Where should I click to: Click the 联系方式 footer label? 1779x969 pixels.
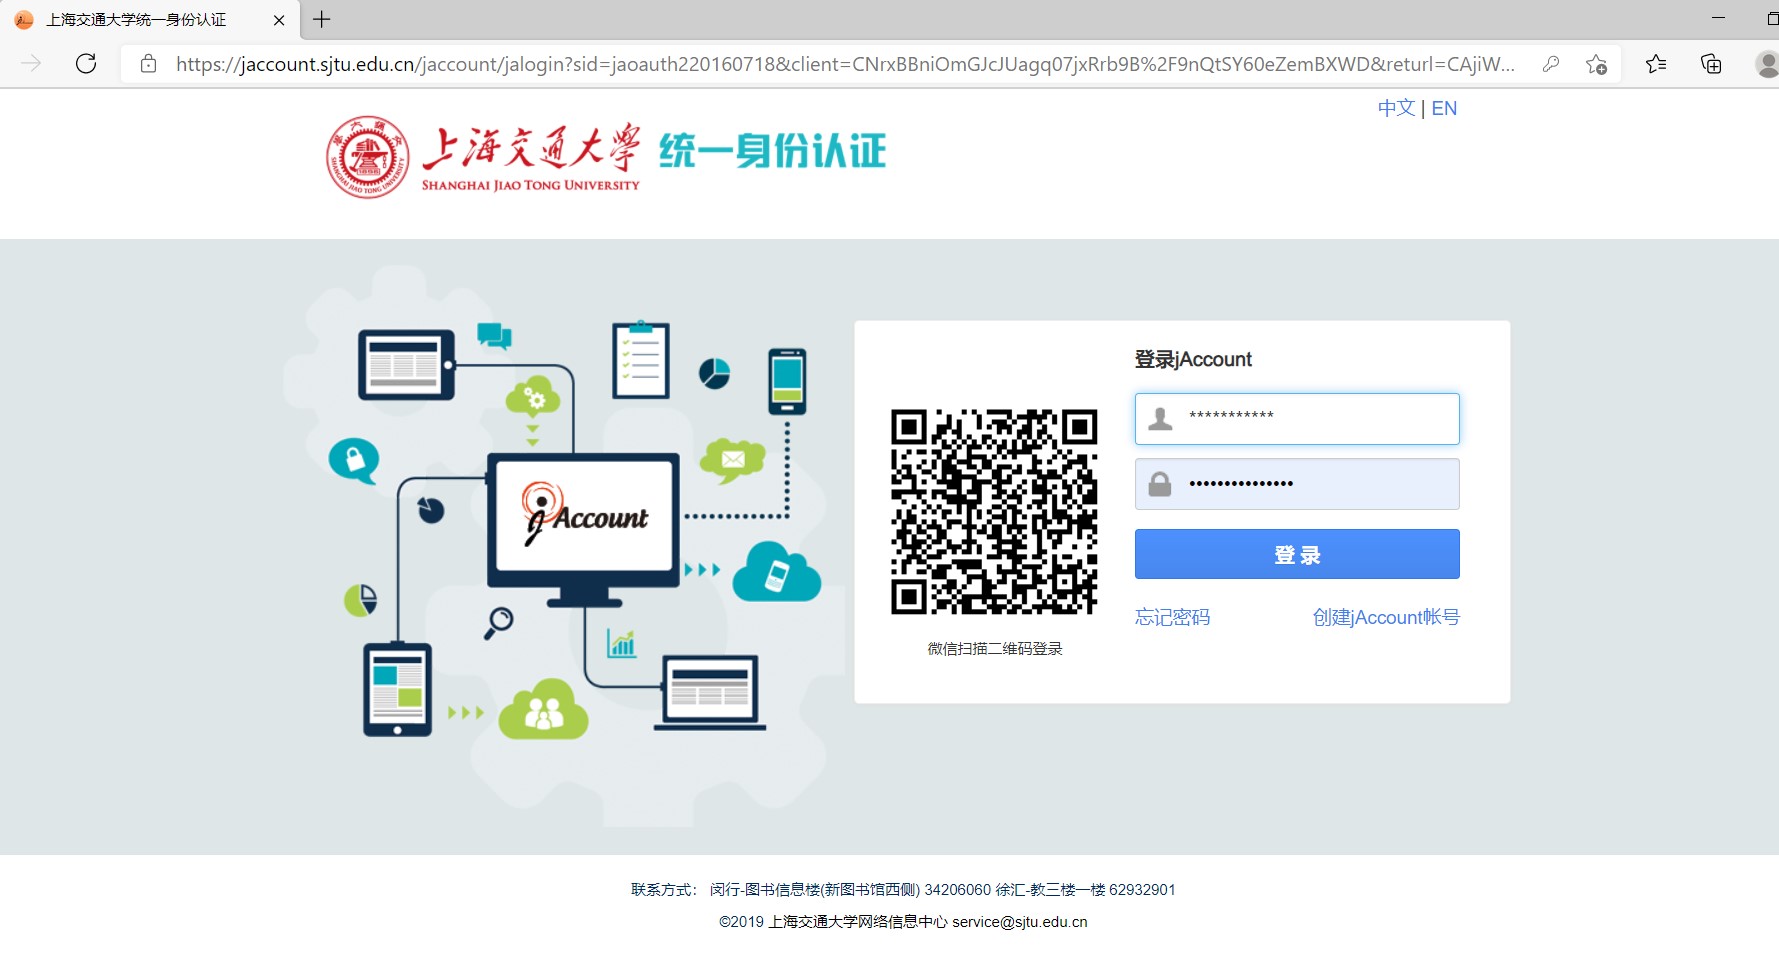[x=664, y=890]
